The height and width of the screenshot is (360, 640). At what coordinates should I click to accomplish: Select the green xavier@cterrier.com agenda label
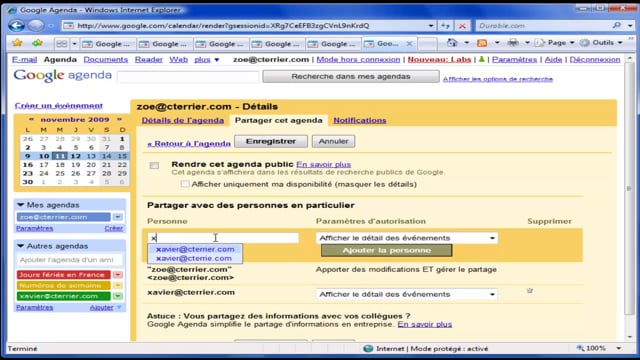click(x=64, y=296)
